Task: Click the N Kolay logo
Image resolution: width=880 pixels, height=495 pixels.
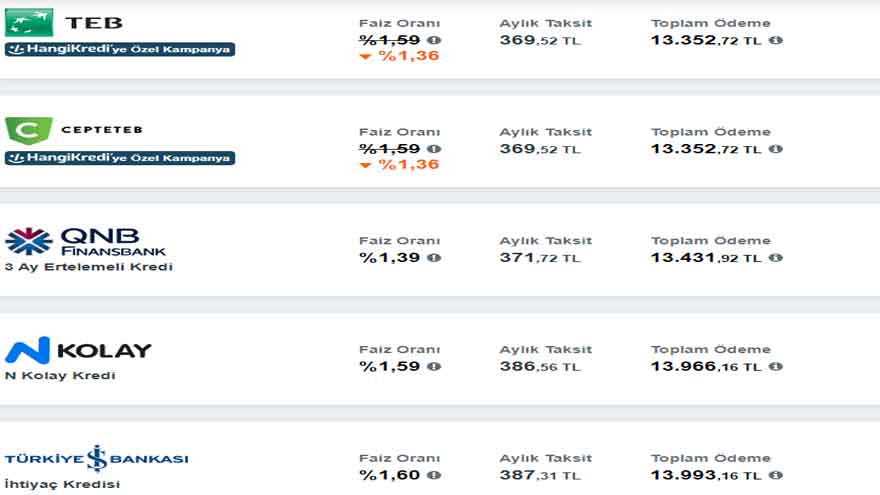Action: [x=78, y=350]
